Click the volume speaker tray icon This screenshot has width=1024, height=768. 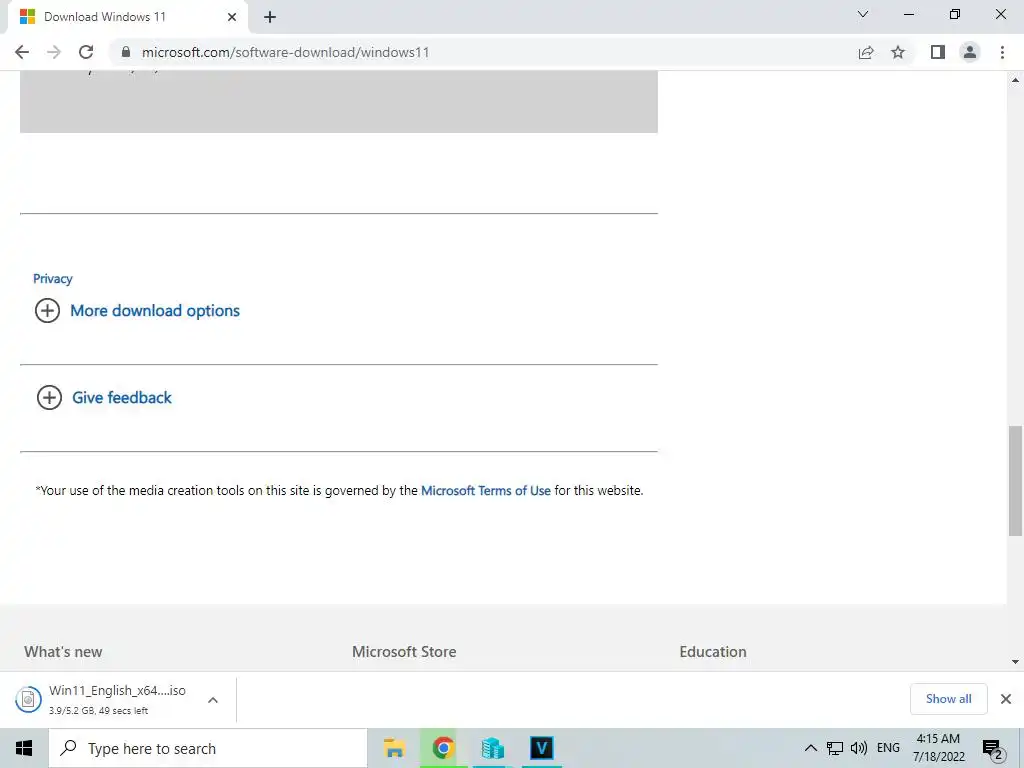click(x=859, y=748)
